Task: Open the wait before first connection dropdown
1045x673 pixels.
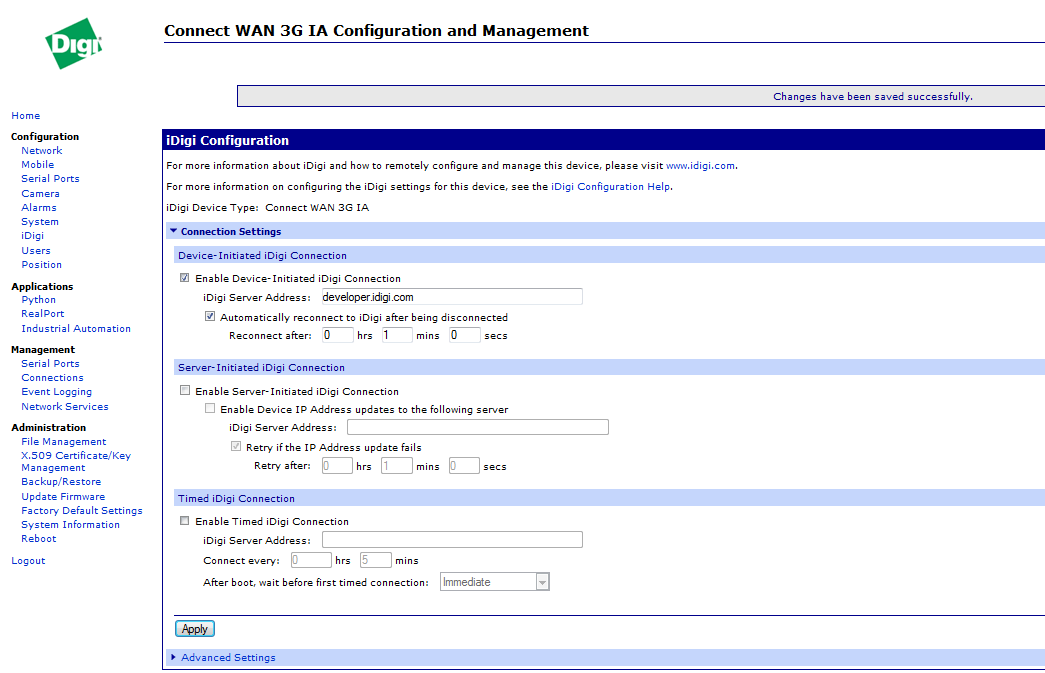Action: pos(495,582)
